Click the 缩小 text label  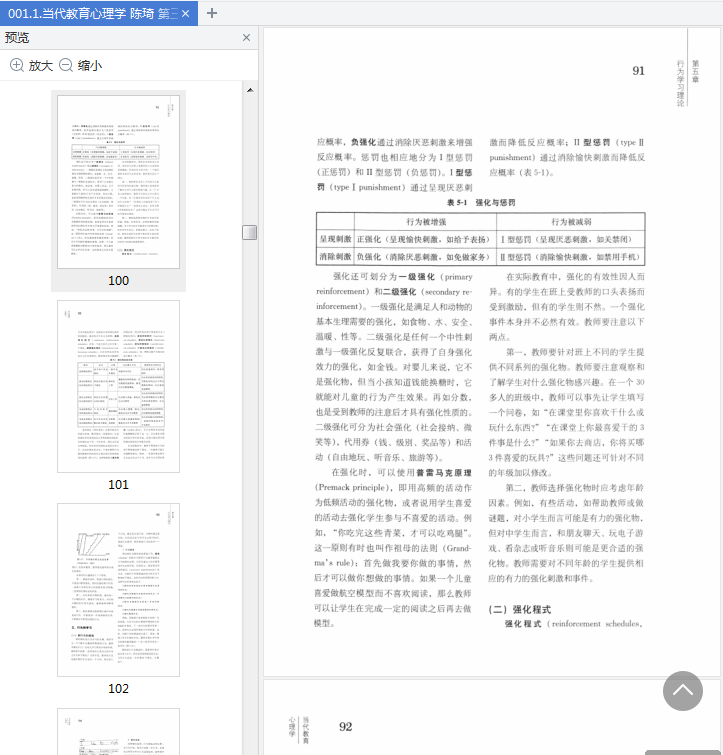pos(90,65)
